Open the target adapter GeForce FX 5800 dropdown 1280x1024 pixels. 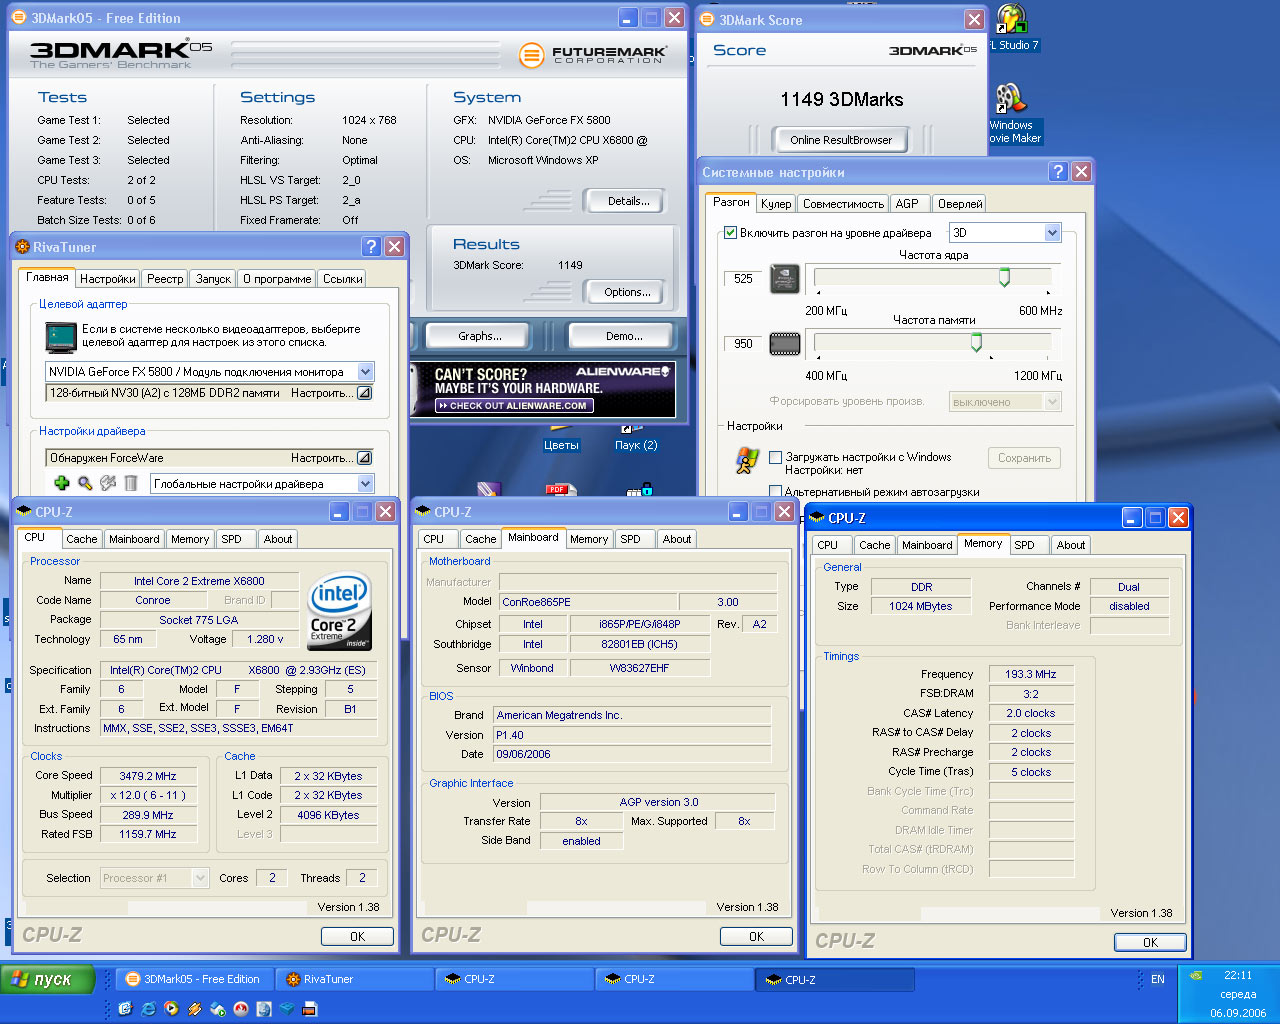click(x=365, y=371)
